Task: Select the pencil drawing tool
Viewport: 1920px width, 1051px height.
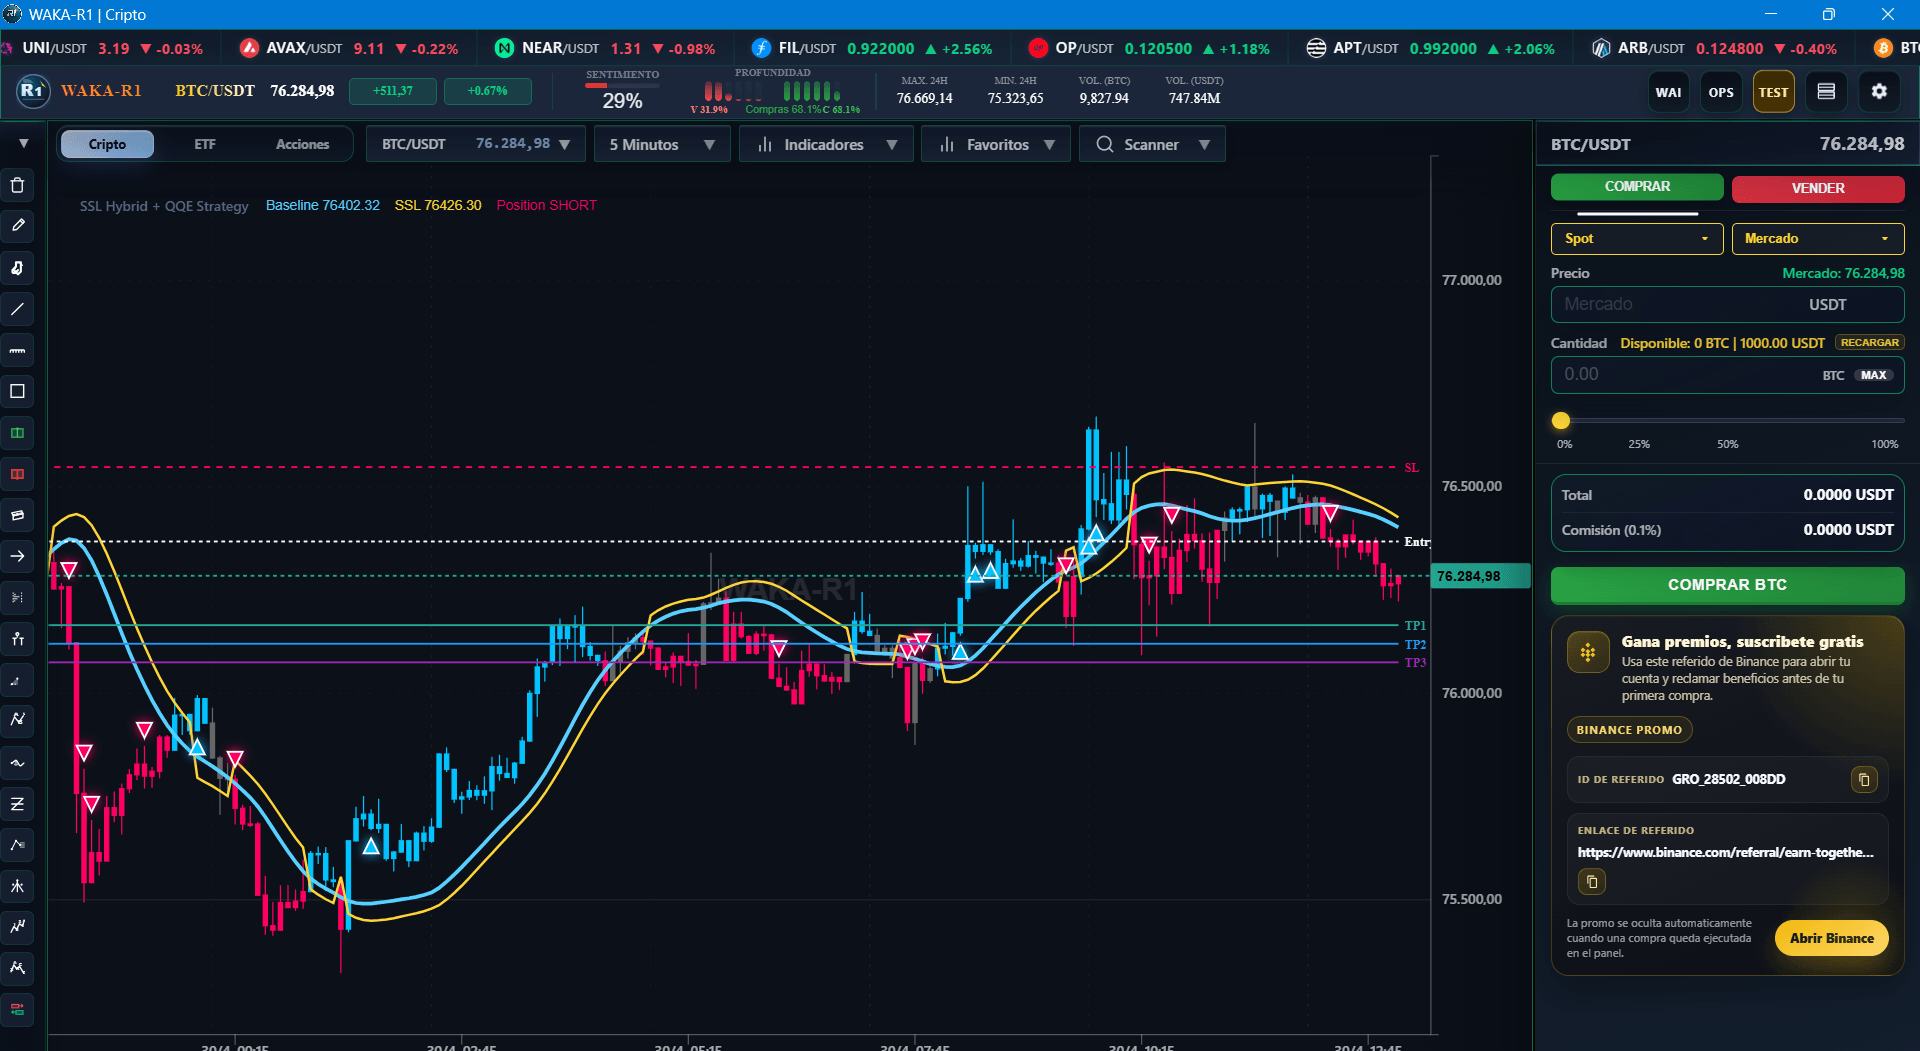Action: point(17,227)
